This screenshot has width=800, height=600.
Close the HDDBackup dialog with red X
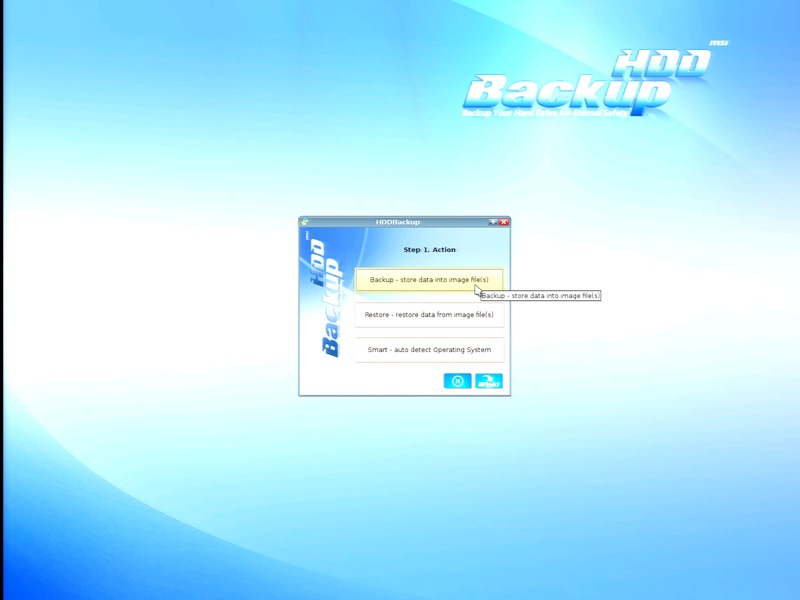click(504, 222)
